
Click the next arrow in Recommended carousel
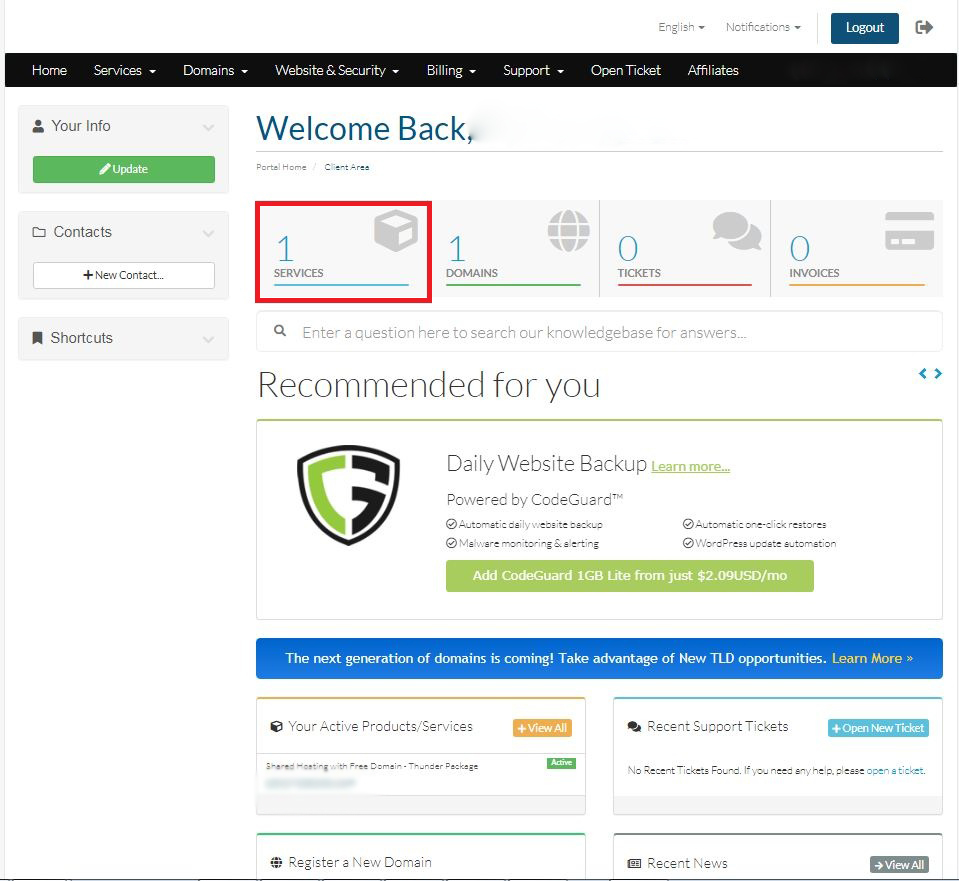[938, 373]
